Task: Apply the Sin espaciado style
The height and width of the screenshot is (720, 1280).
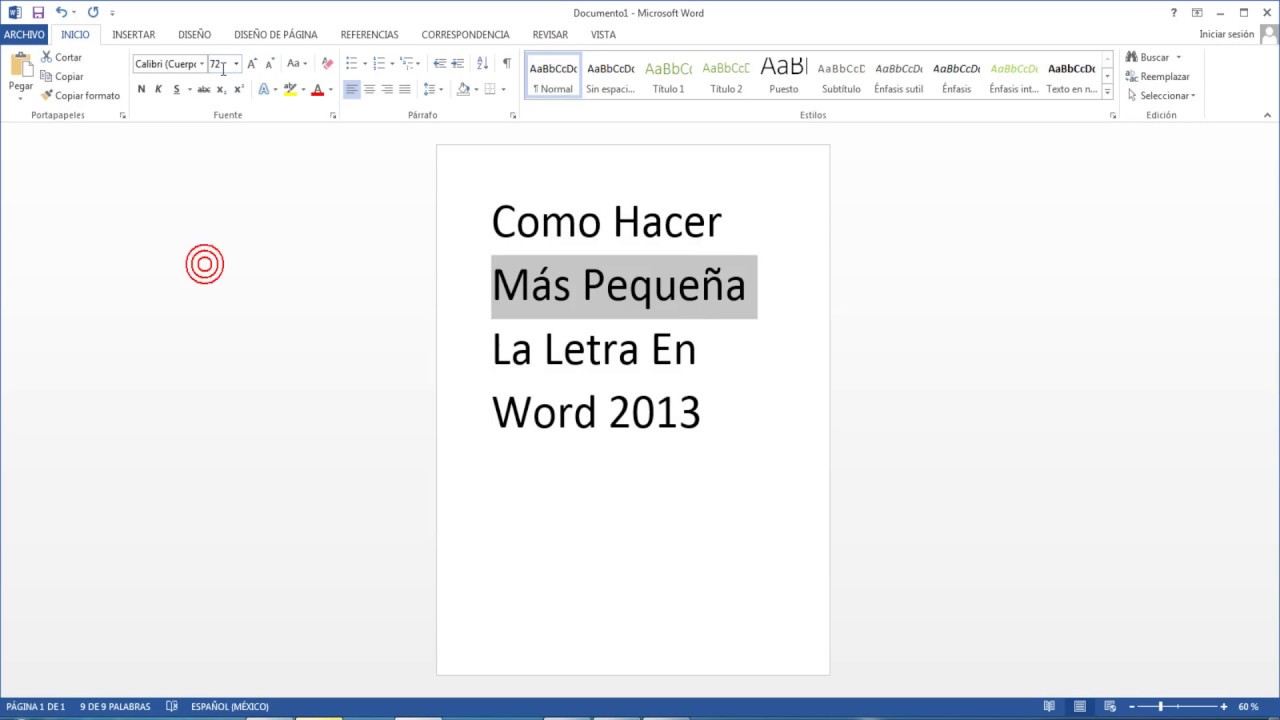Action: (x=610, y=76)
